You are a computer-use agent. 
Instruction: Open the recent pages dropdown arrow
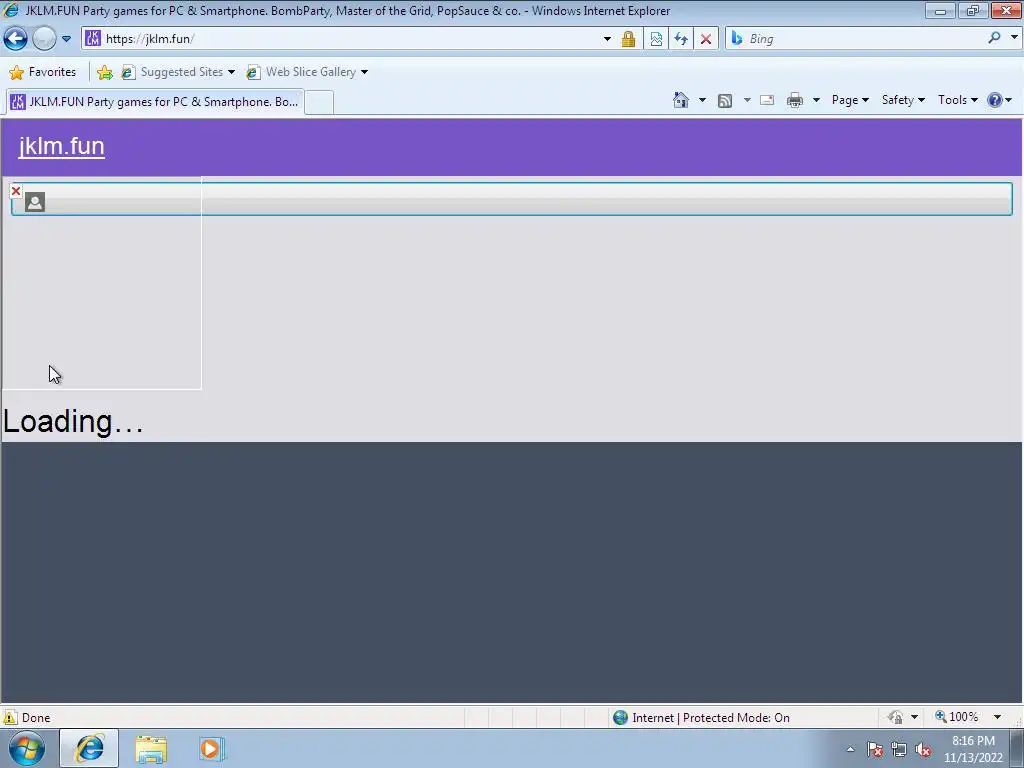point(66,39)
